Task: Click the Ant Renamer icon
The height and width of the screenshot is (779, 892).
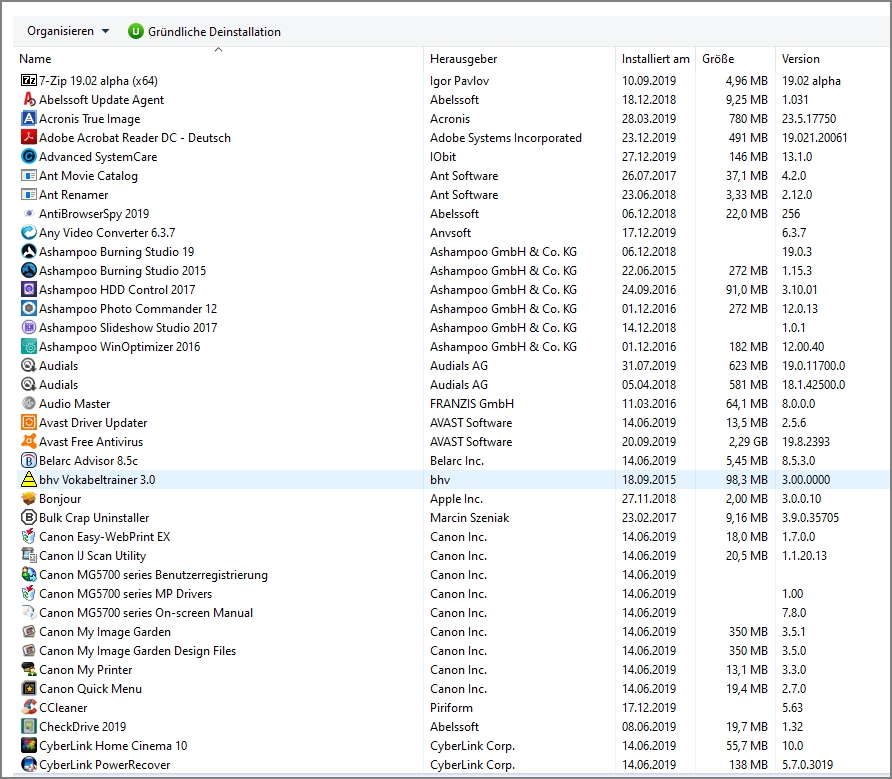Action: tap(28, 195)
